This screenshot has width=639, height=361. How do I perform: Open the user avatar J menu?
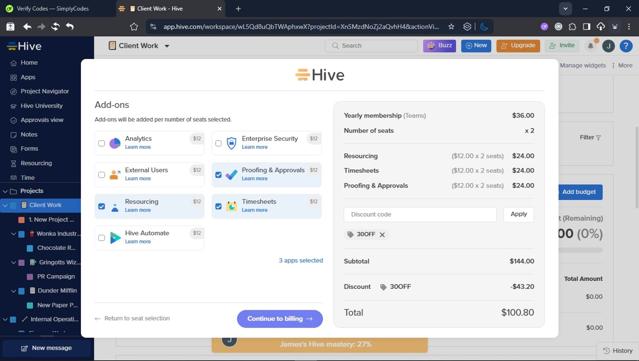click(x=608, y=46)
